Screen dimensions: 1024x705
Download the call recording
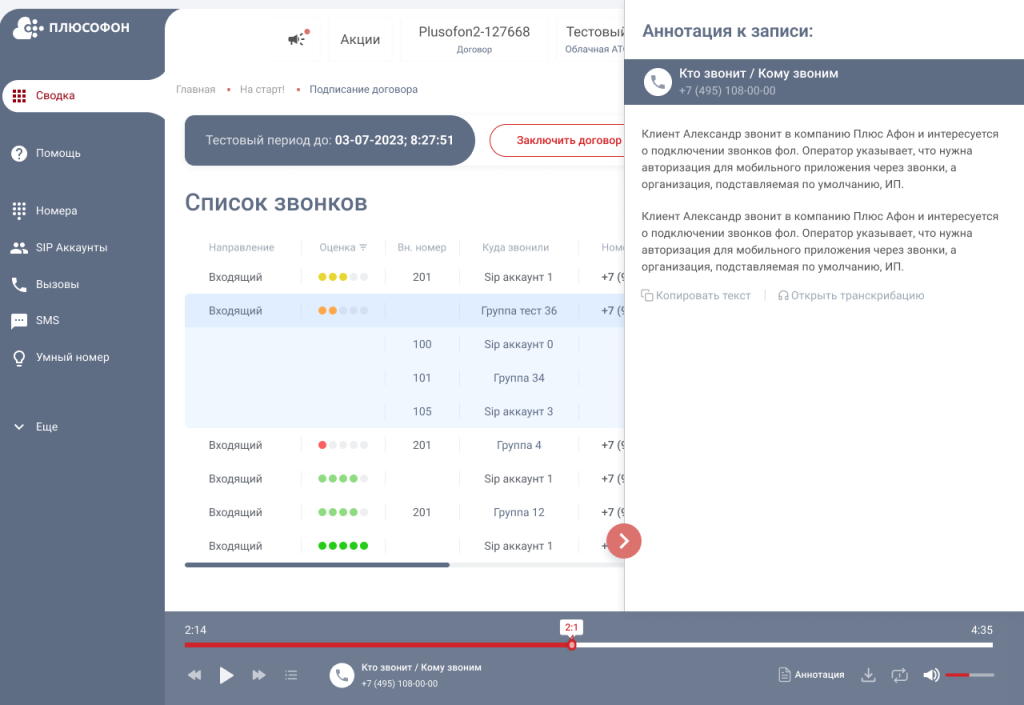(x=868, y=675)
